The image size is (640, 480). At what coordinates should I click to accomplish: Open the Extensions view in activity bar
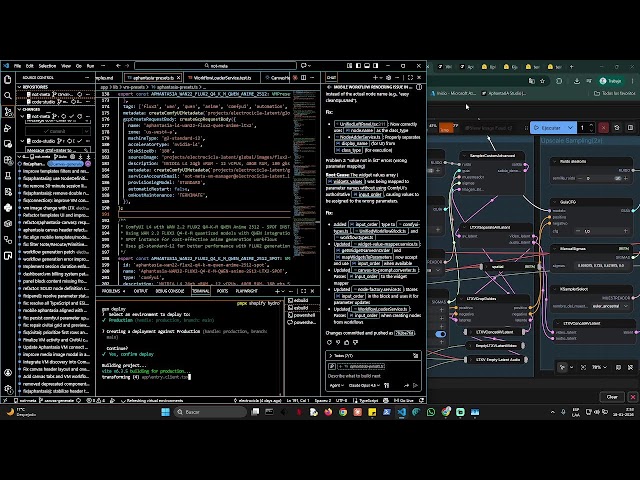(x=8, y=160)
